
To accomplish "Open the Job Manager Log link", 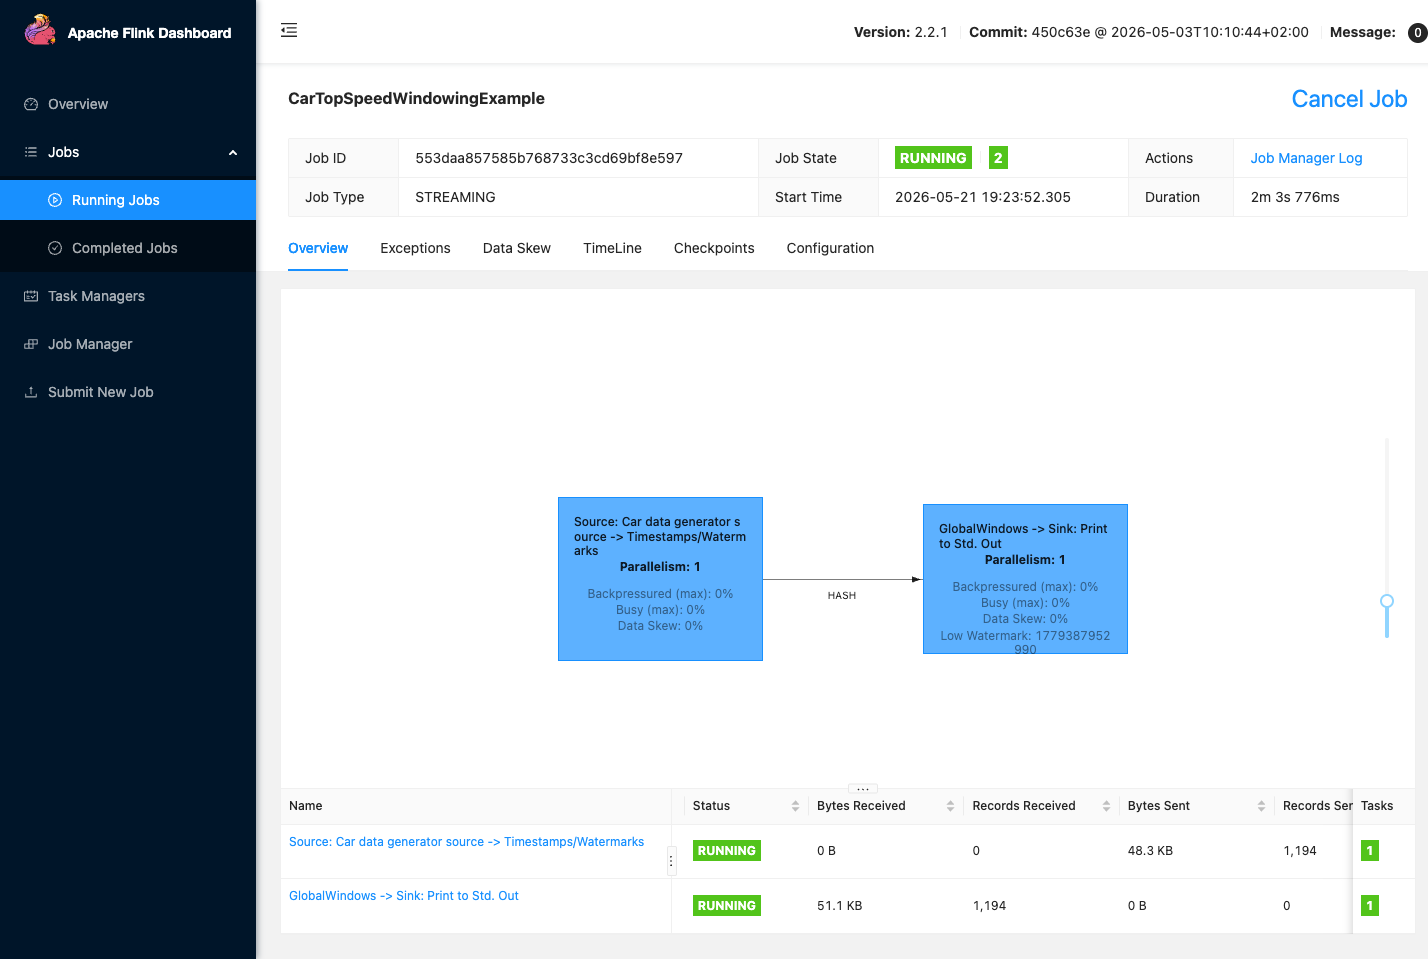I will click(x=1306, y=158).
